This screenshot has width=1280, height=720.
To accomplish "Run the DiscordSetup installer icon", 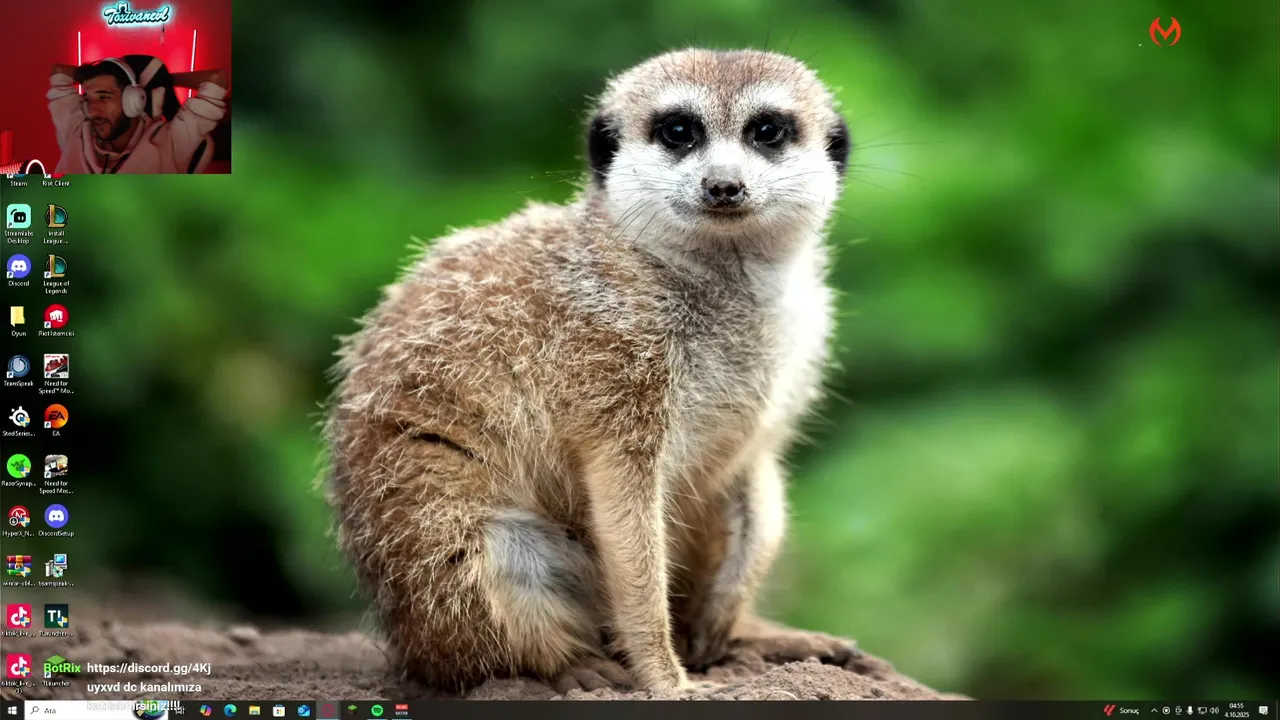I will click(56, 521).
